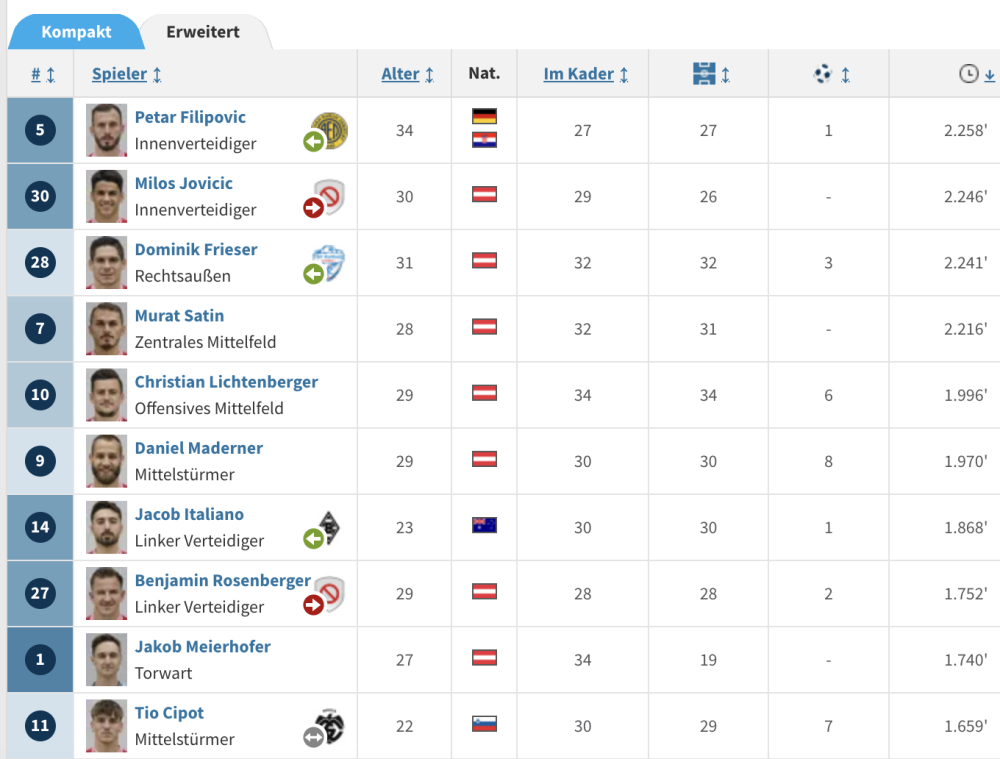Viewport: 1000px width, 759px height.
Task: Click the Slovenian flag next to Tio Cipot
Action: (x=484, y=725)
